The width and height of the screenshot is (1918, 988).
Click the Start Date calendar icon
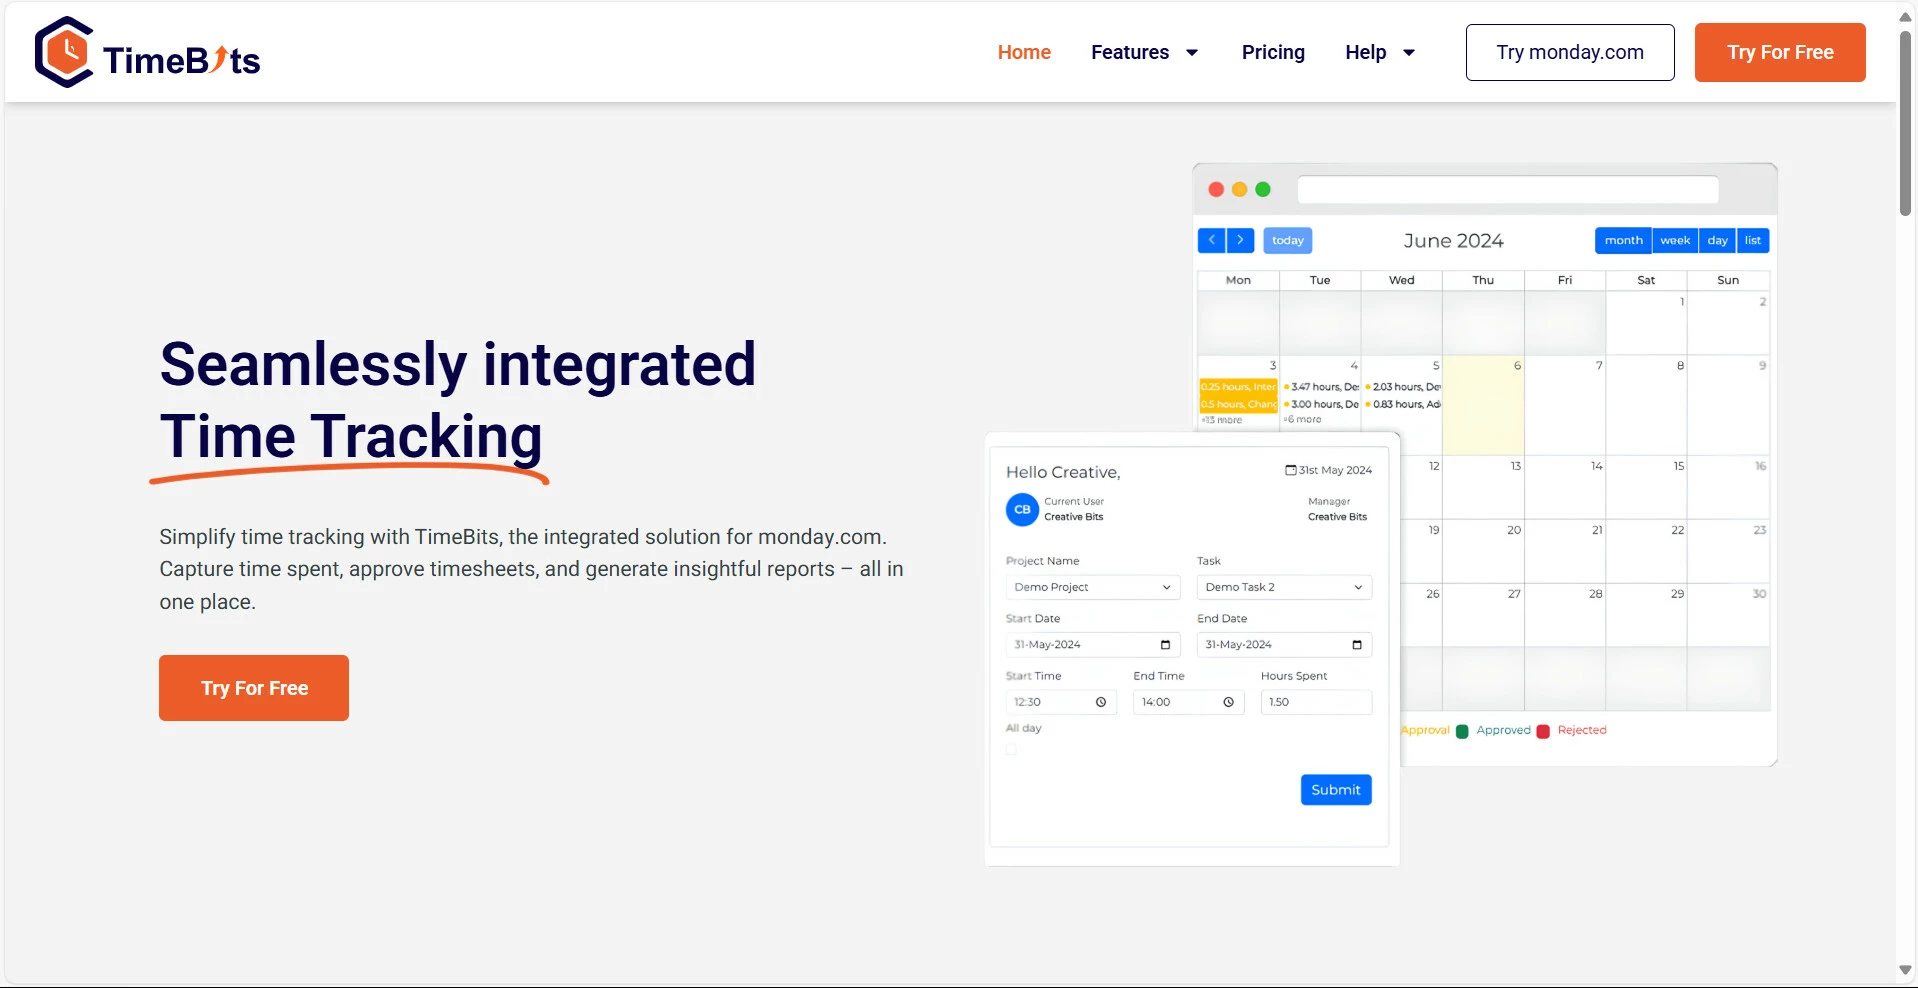(1165, 645)
